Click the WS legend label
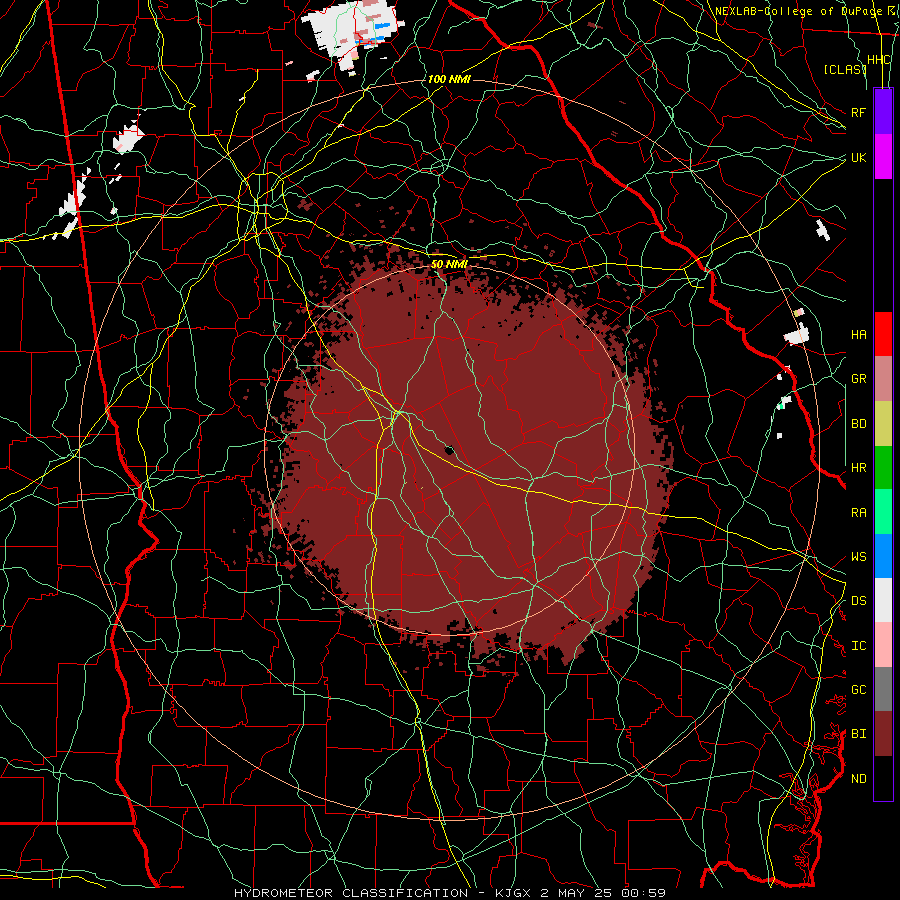Viewport: 900px width, 900px height. pyautogui.click(x=859, y=557)
